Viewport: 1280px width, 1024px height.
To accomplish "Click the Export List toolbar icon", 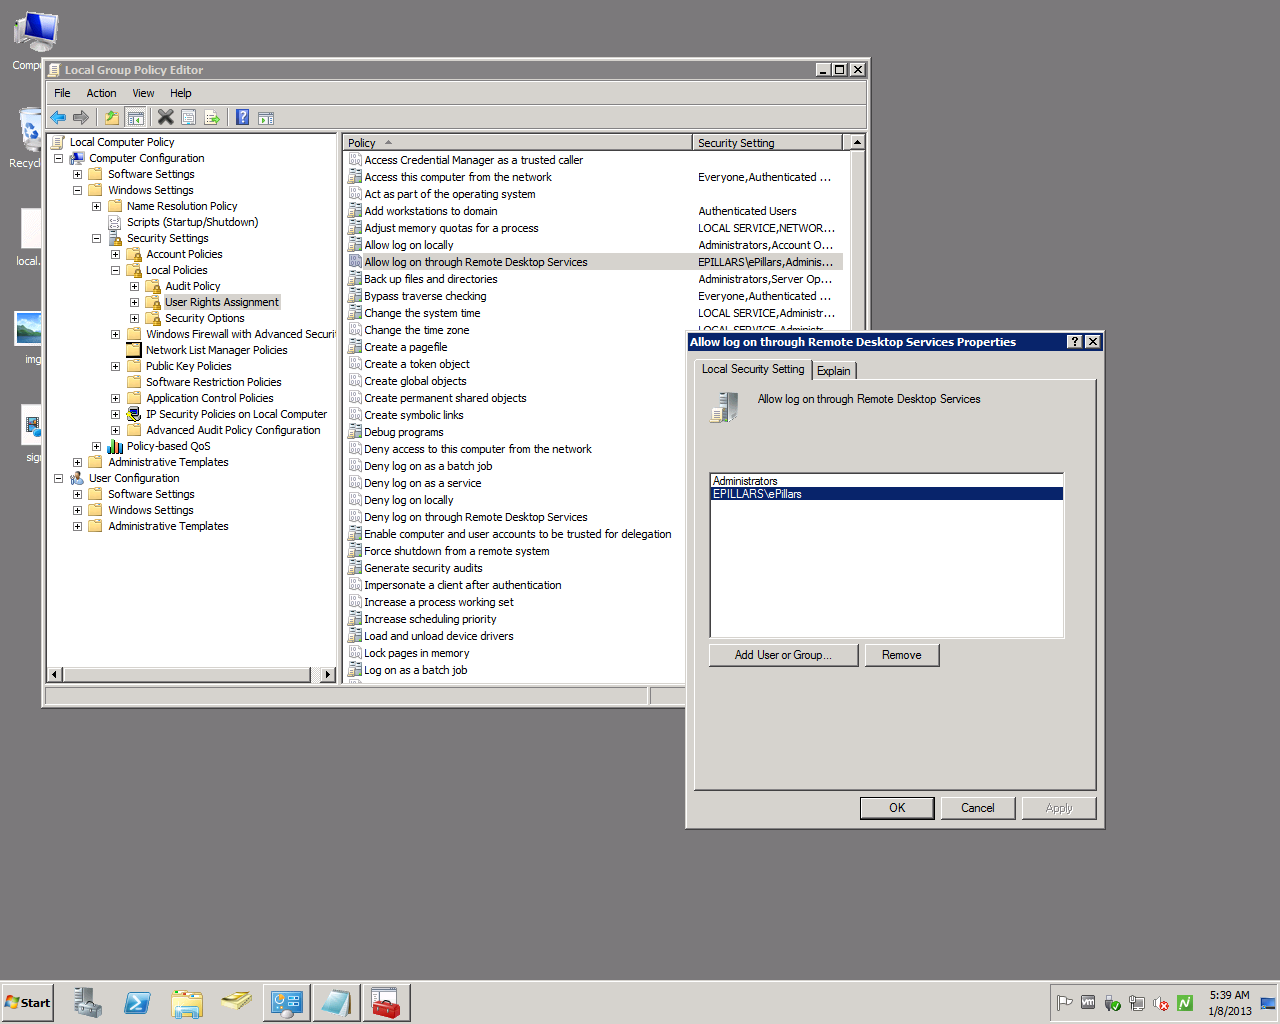I will tap(212, 117).
